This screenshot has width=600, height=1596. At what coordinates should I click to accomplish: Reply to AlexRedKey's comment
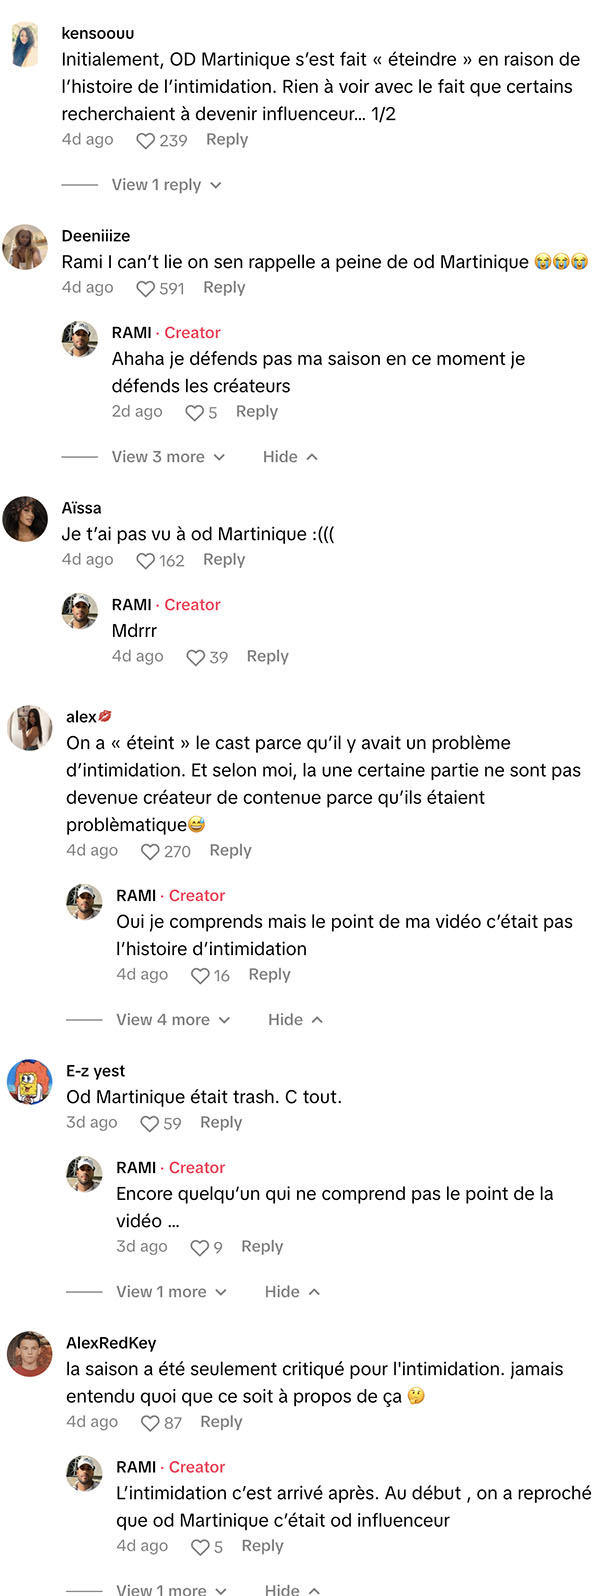click(222, 1422)
